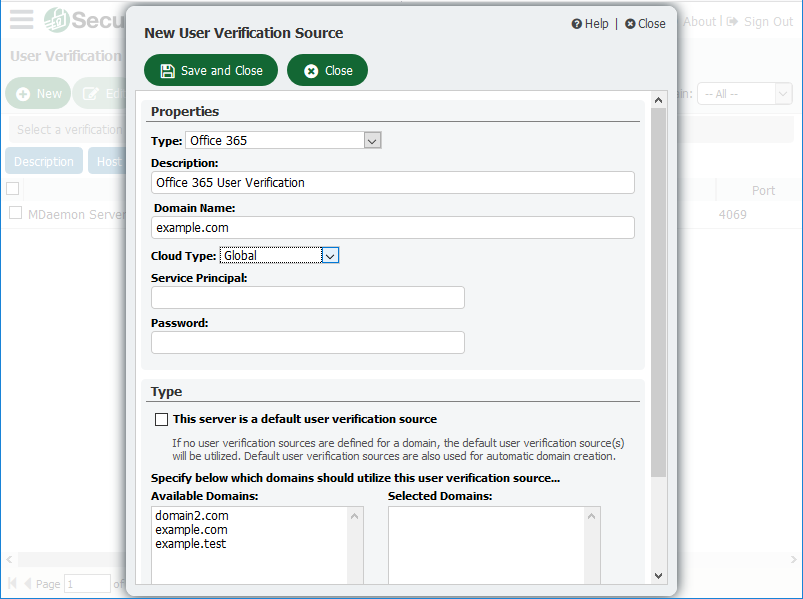803x599 pixels.
Task: Click the SecurityGateway logo
Action: (x=84, y=20)
